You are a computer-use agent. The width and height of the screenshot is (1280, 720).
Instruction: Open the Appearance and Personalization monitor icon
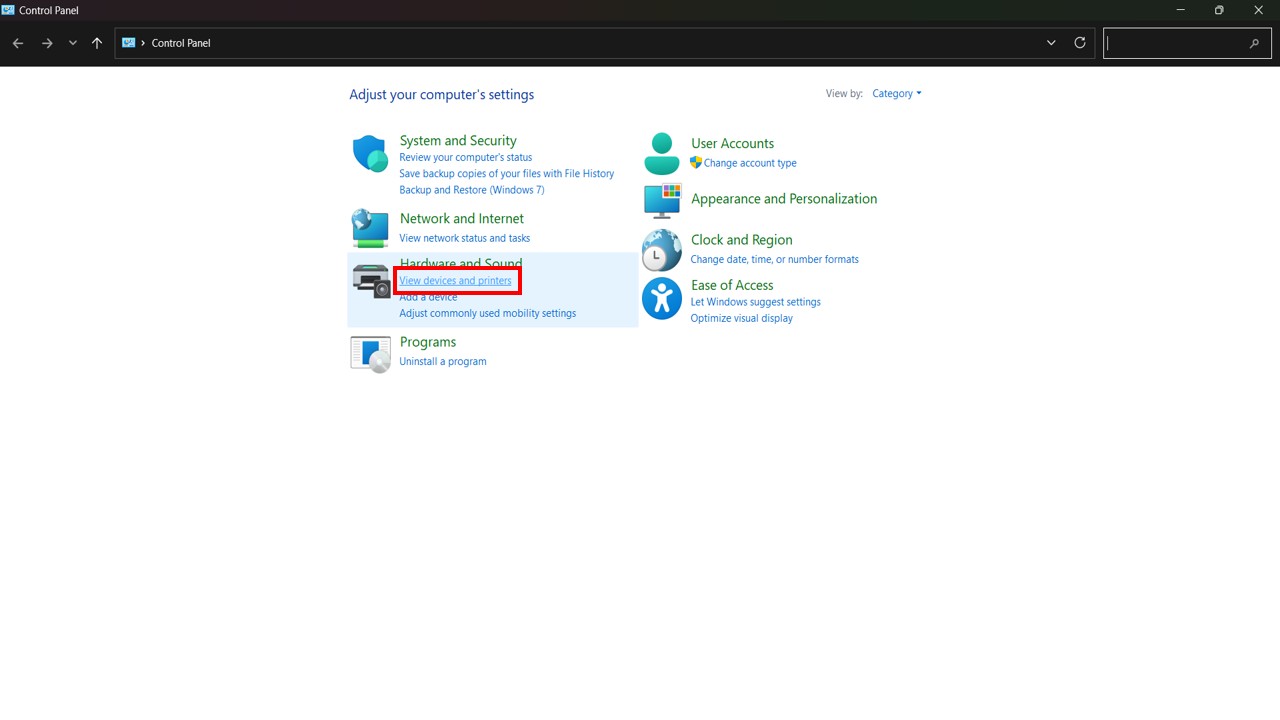click(x=661, y=201)
